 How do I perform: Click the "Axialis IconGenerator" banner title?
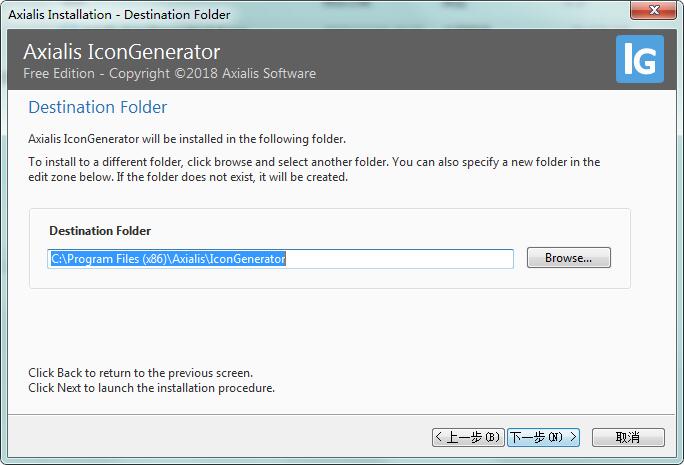point(122,51)
